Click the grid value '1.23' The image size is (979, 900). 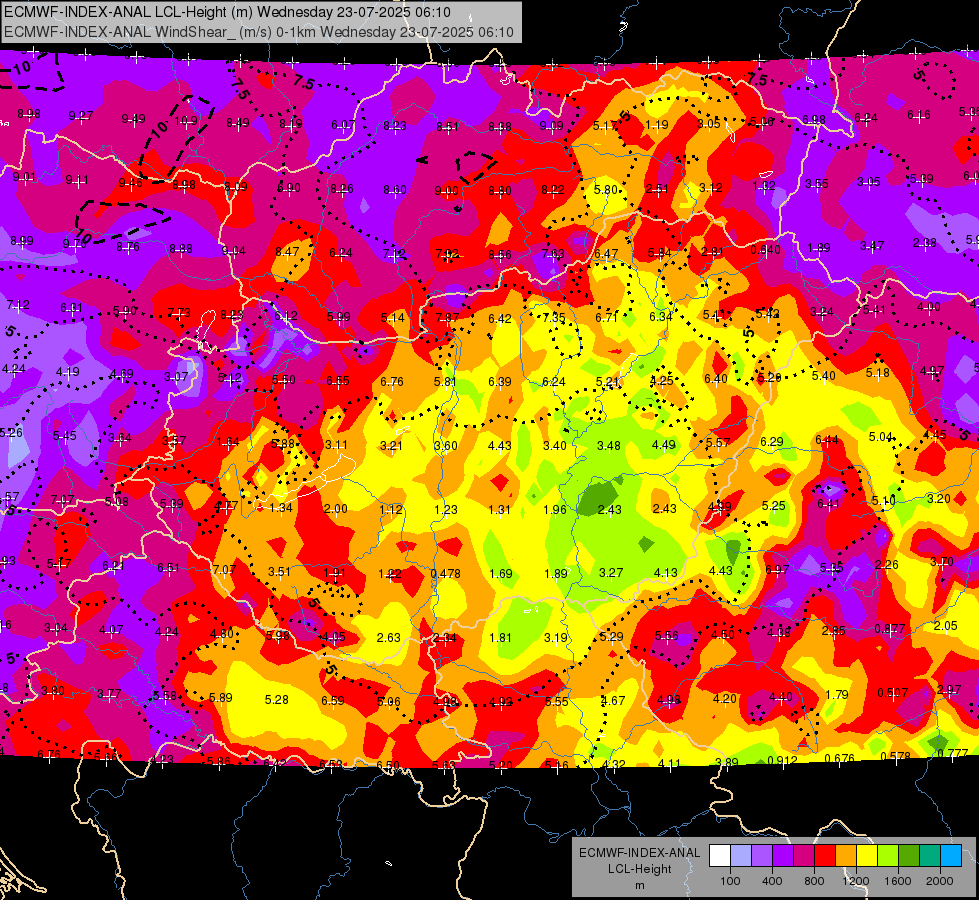click(x=446, y=509)
